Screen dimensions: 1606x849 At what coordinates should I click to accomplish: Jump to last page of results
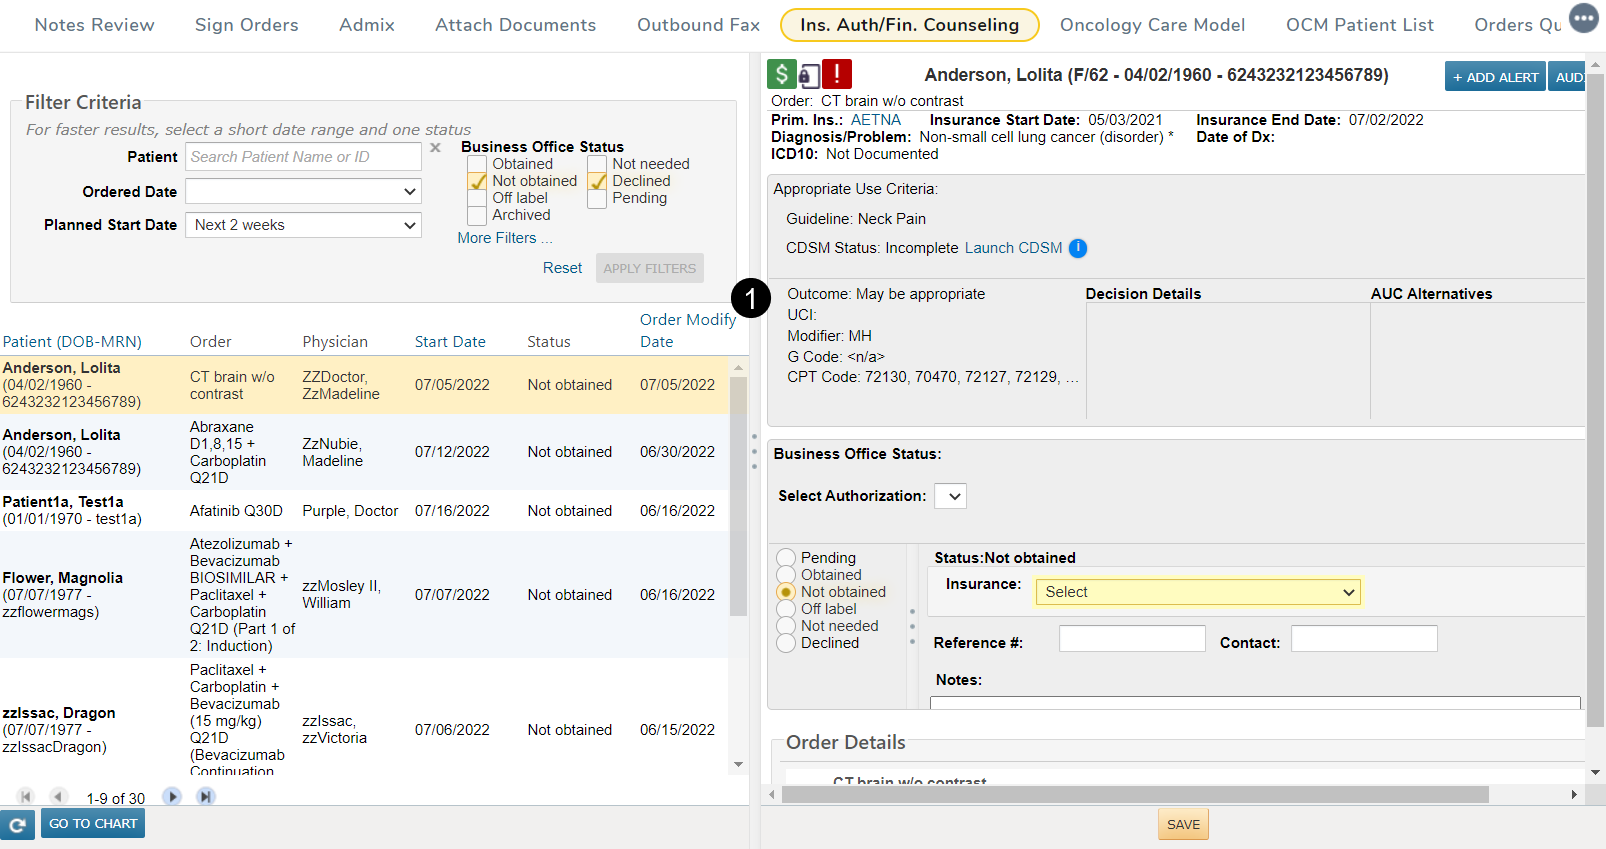pyautogui.click(x=205, y=797)
